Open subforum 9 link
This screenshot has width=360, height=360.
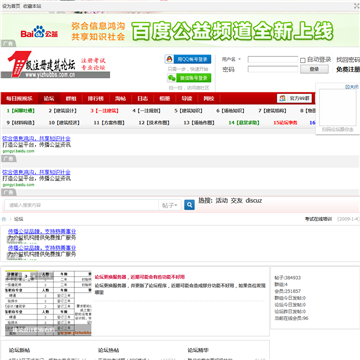point(21,123)
